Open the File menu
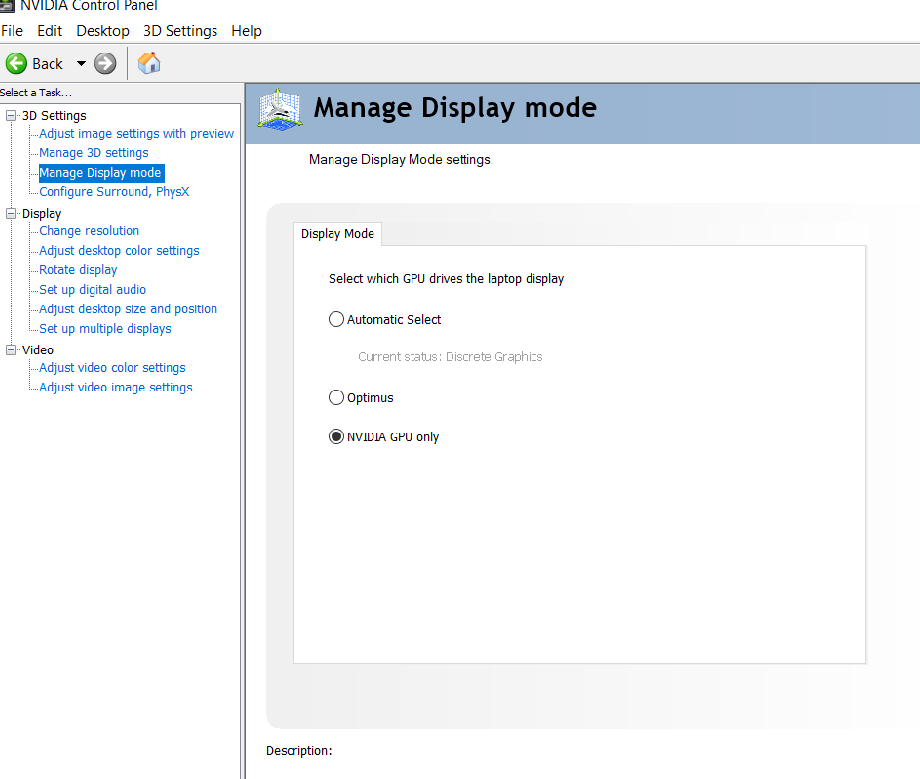The width and height of the screenshot is (920, 779). click(12, 31)
